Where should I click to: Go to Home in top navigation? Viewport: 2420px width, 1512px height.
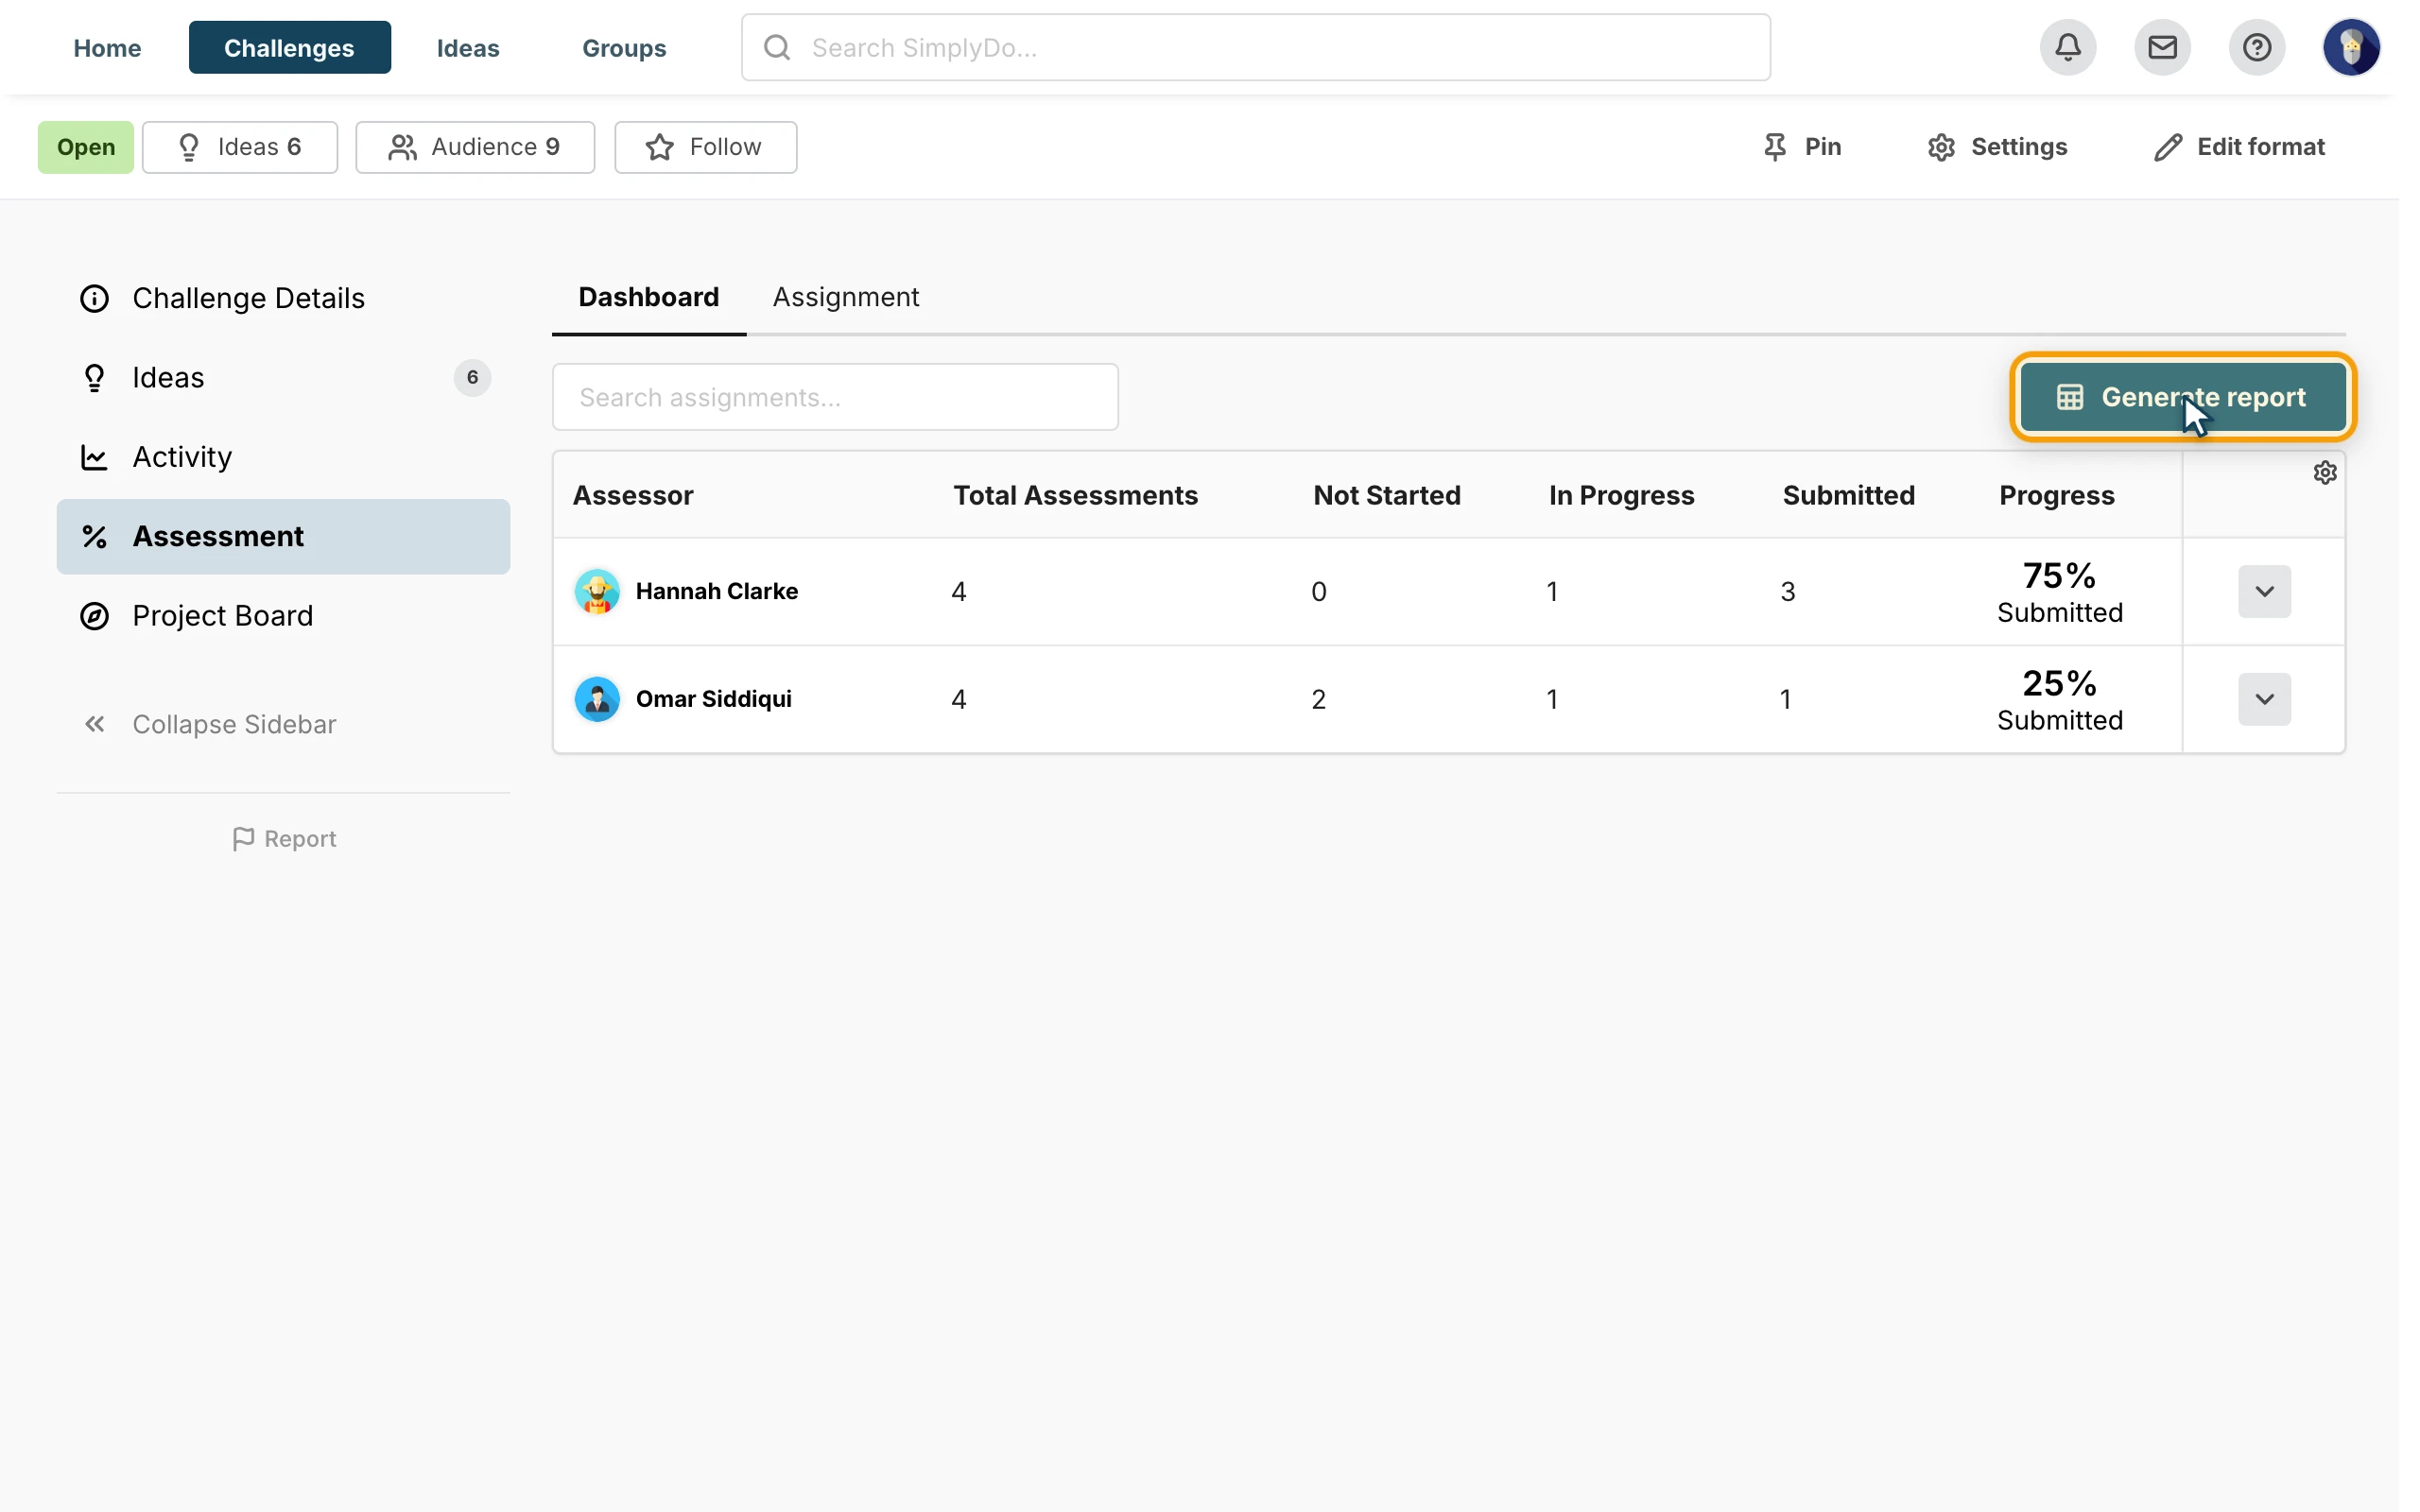[x=107, y=48]
